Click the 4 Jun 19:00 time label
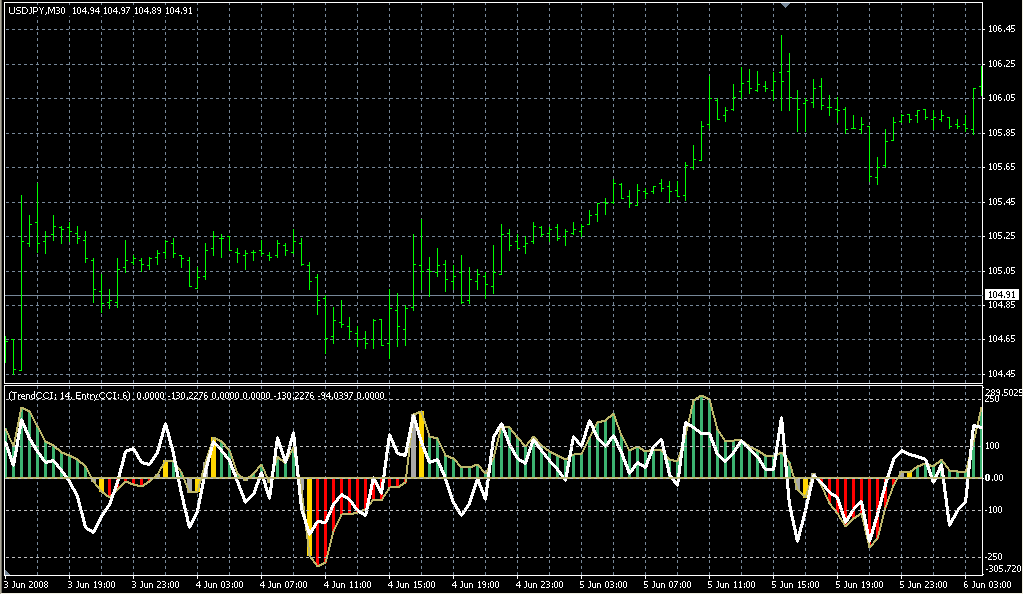 coord(474,584)
